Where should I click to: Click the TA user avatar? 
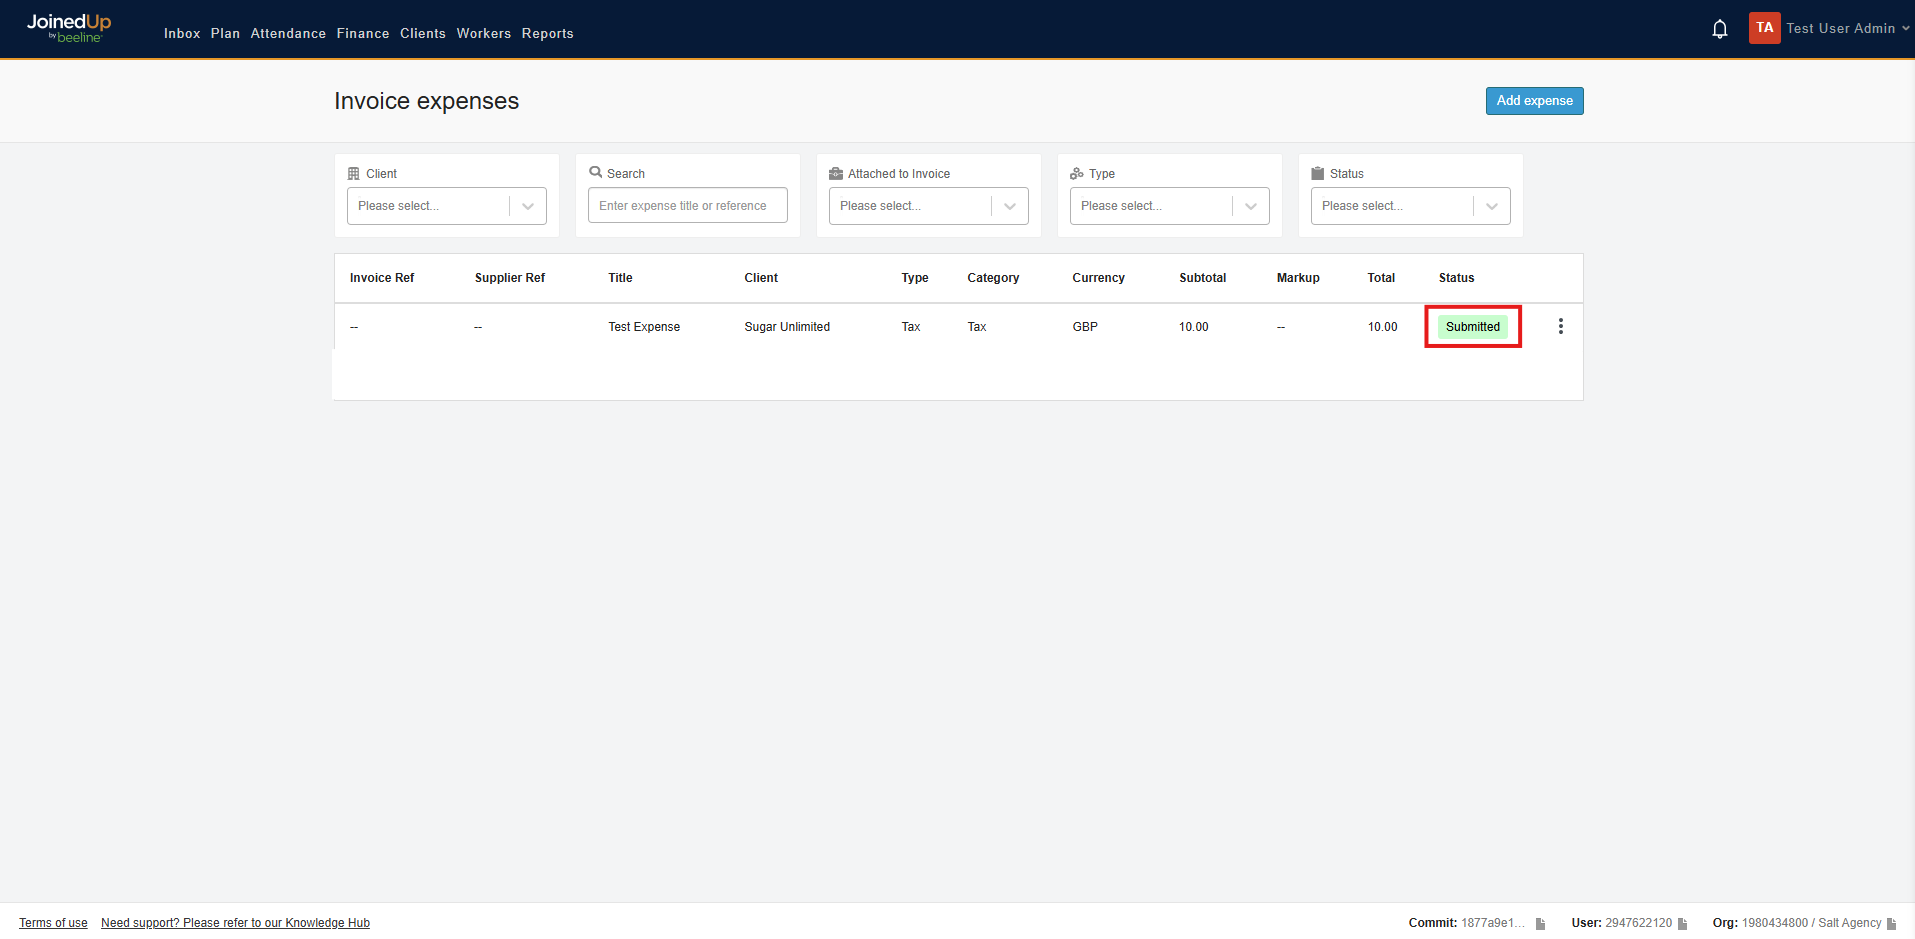[x=1764, y=28]
